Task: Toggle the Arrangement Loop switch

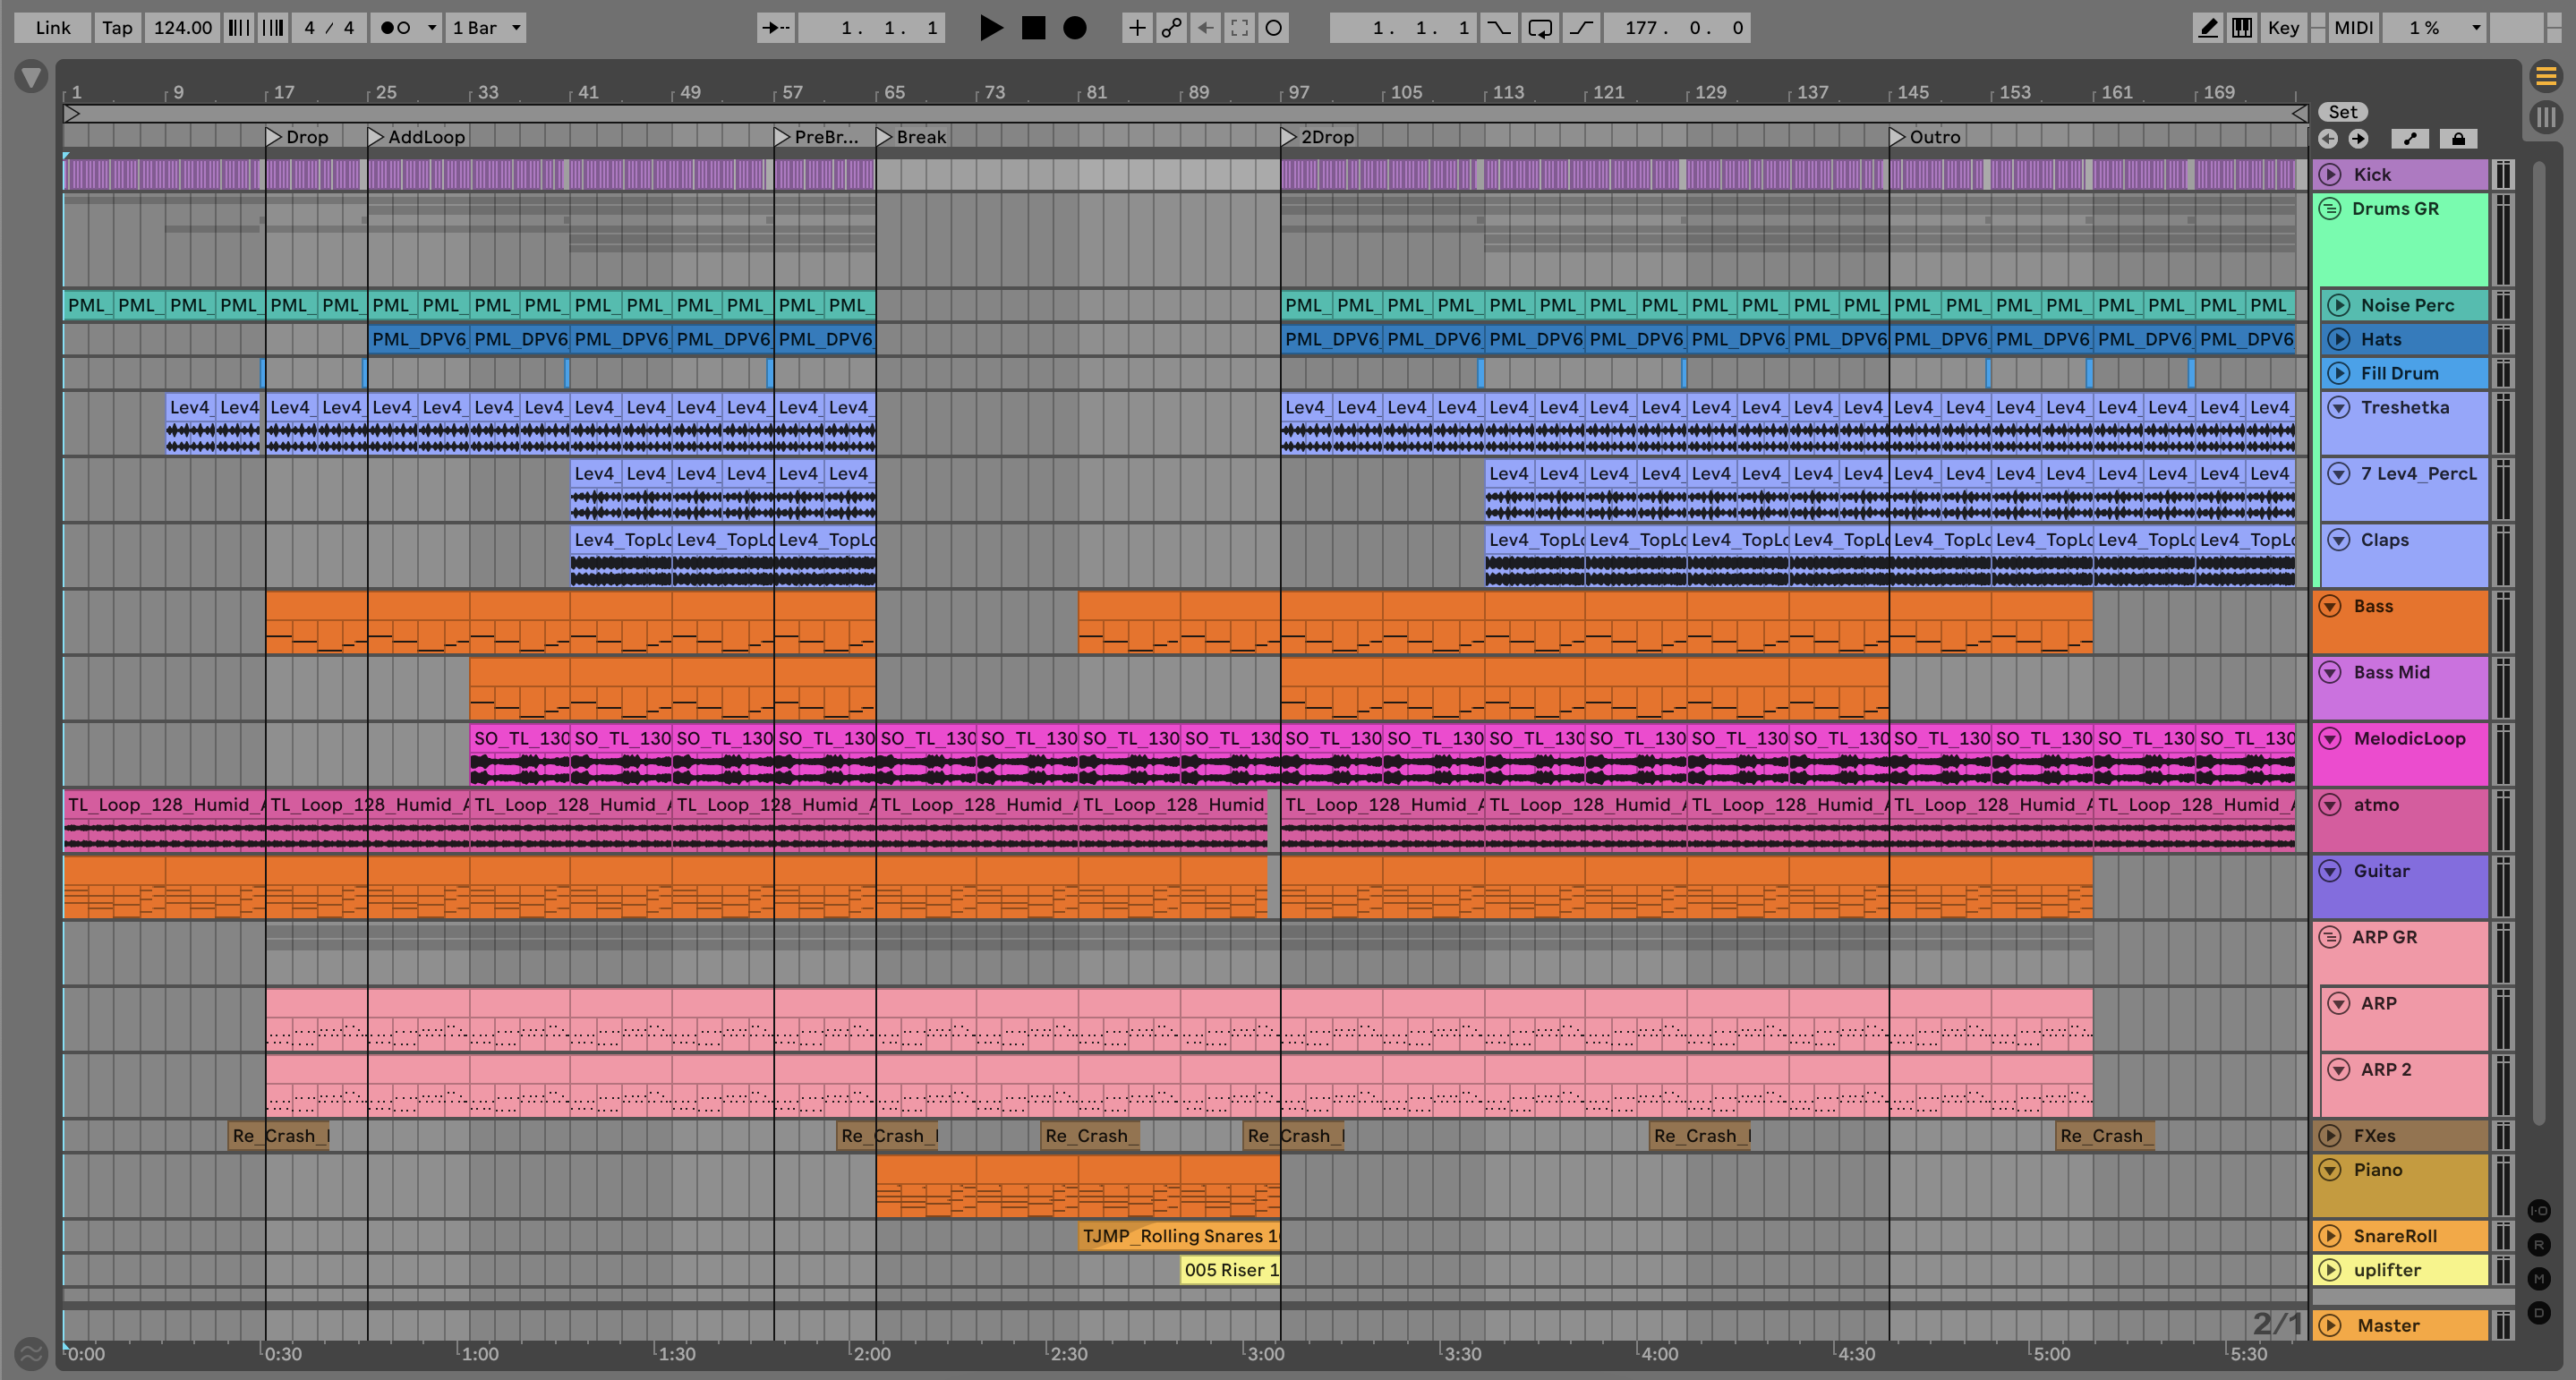Action: (1540, 28)
